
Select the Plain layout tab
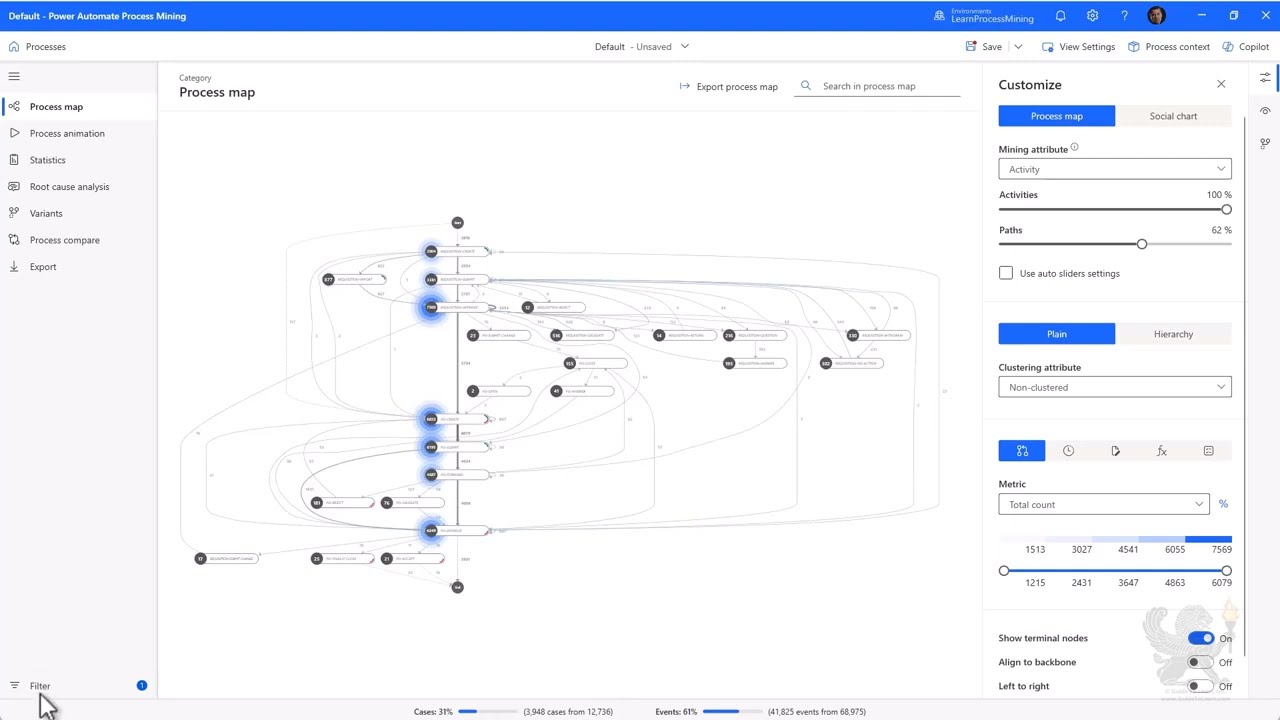1056,334
